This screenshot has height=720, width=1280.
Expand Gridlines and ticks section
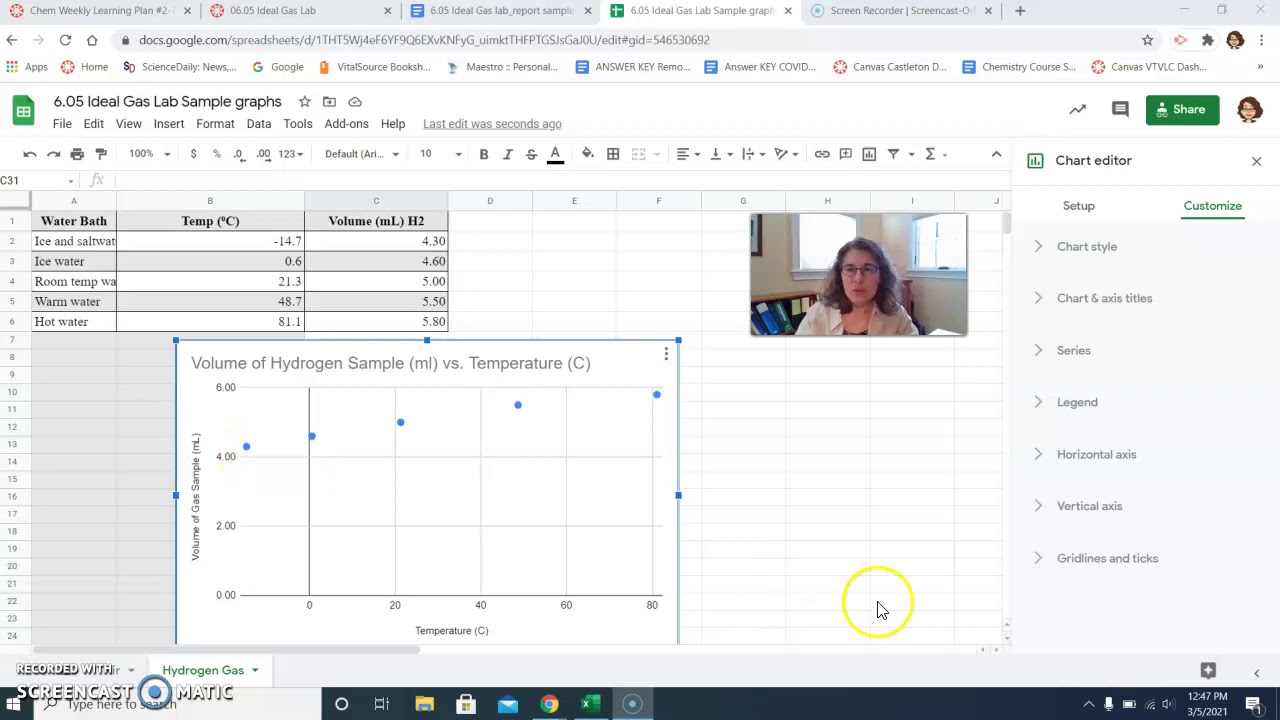pos(1107,558)
